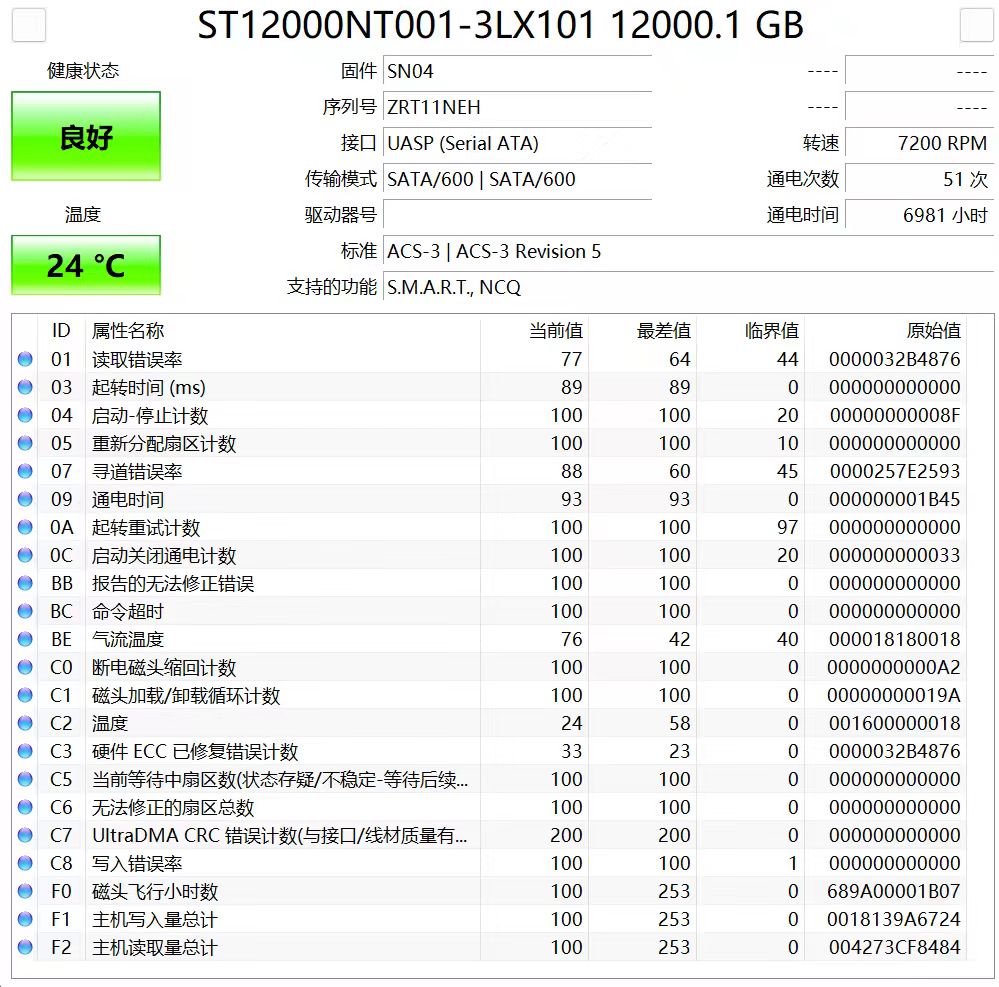999x987 pixels.
Task: Click the status icon for 气流温度
Action: 25,639
